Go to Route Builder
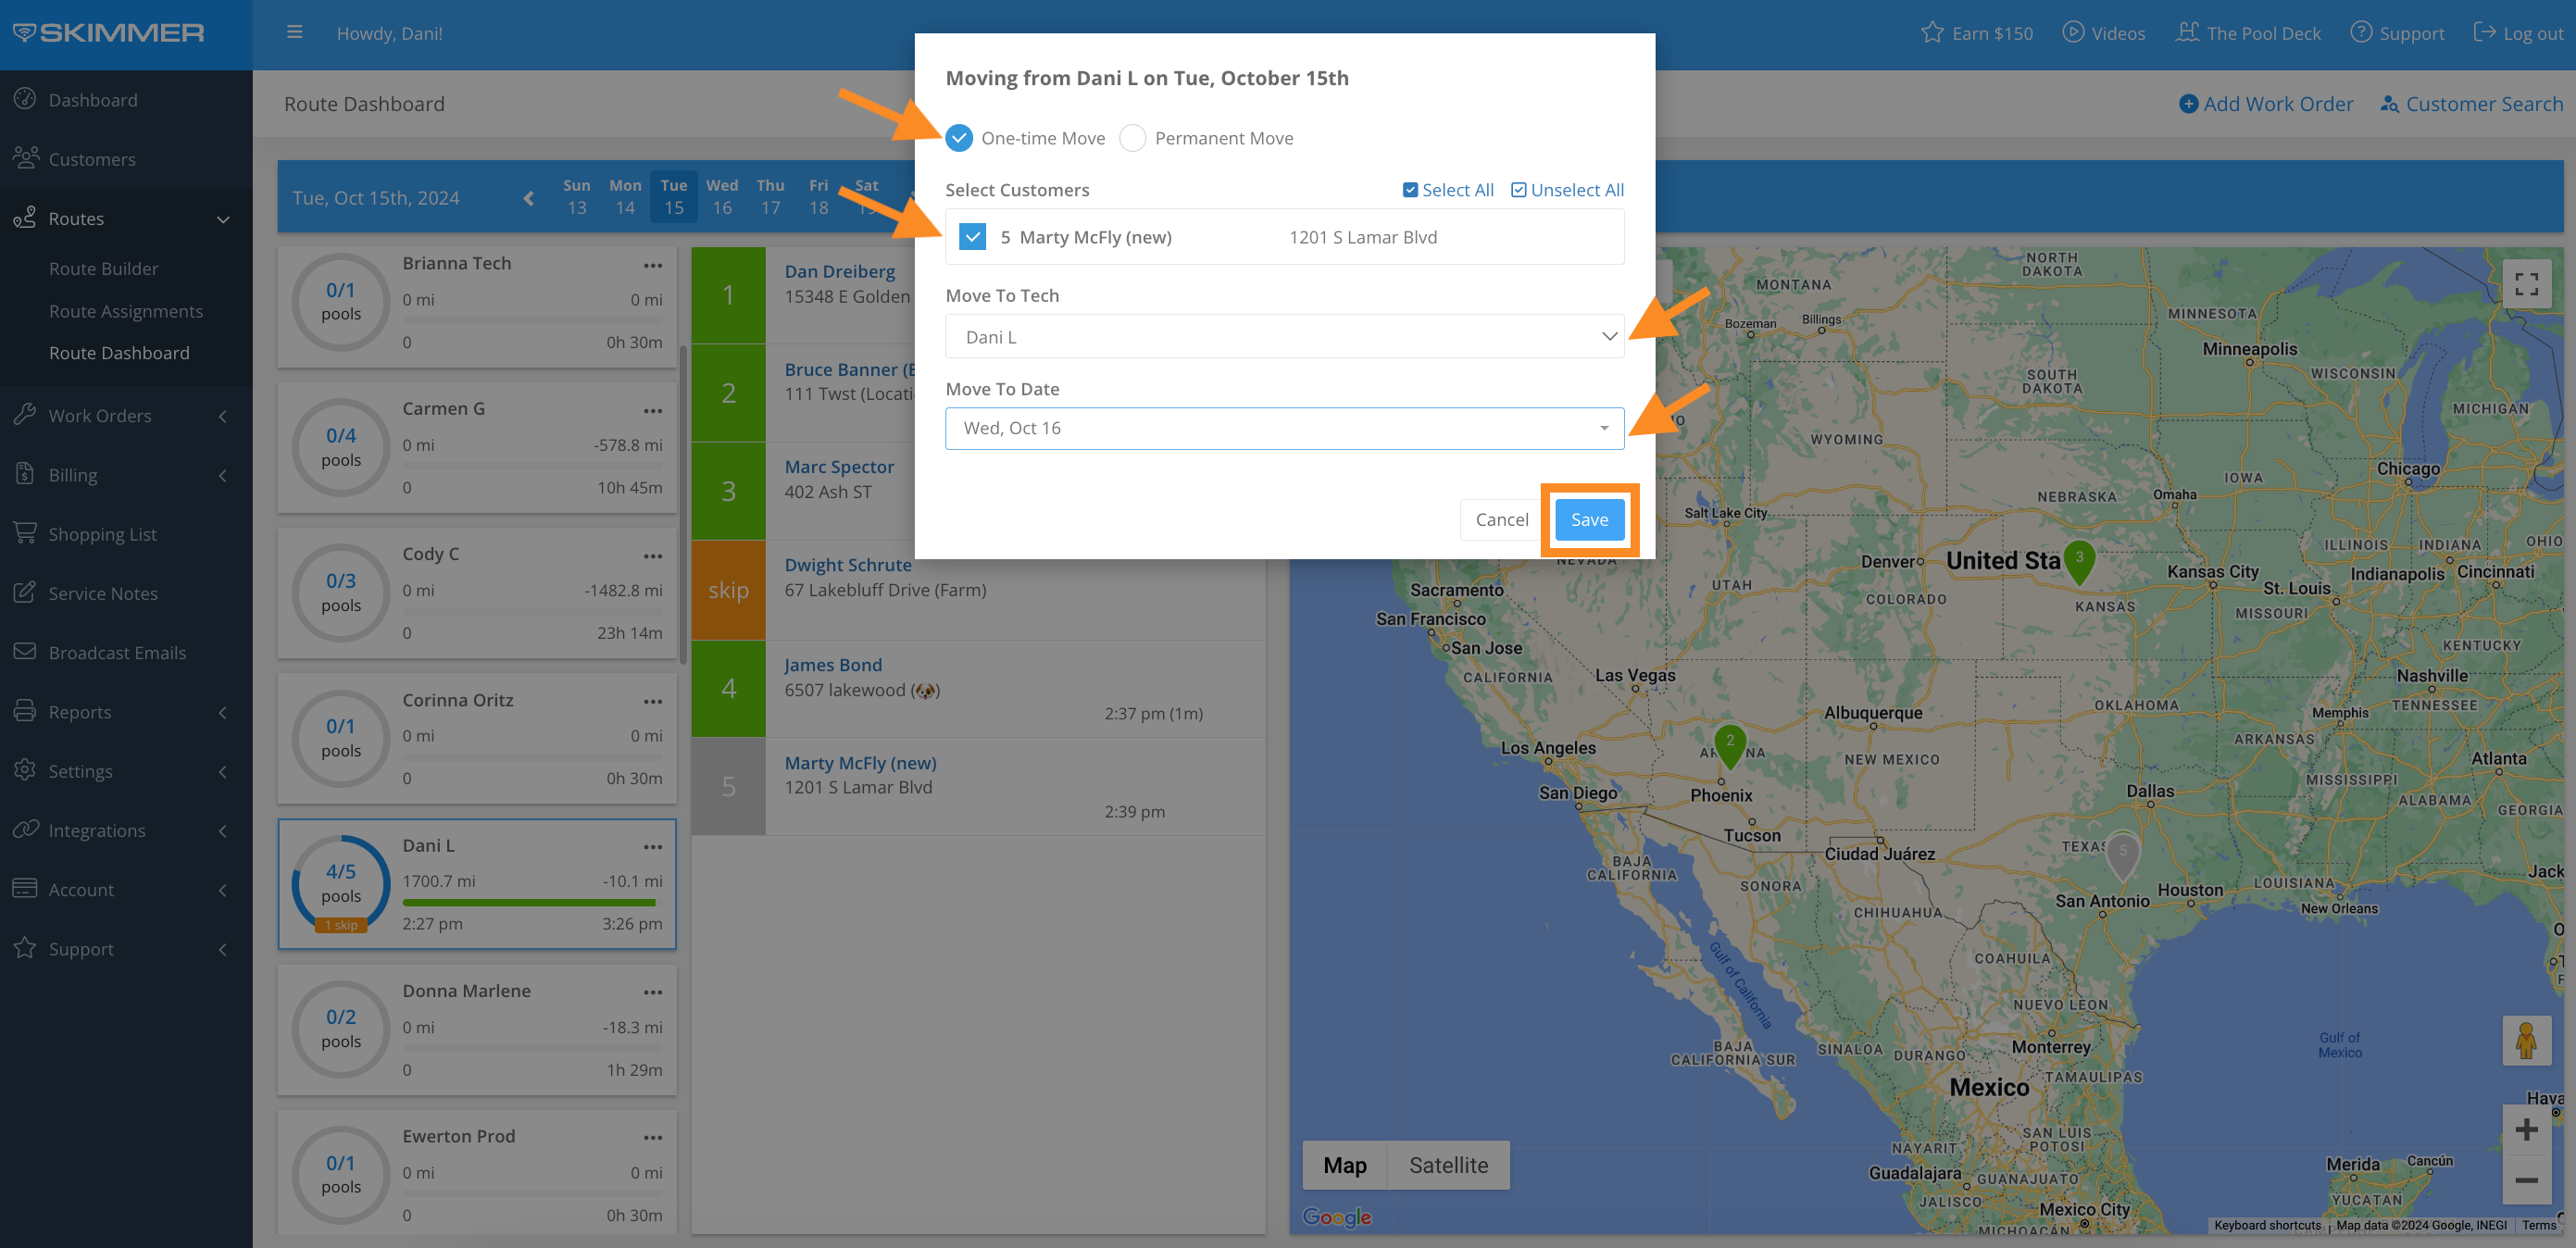This screenshot has width=2576, height=1248. pos(104,268)
